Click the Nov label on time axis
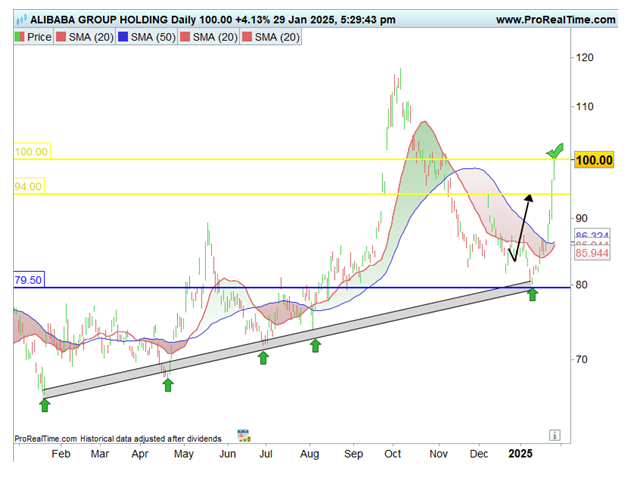The width and height of the screenshot is (629, 478). click(x=438, y=454)
